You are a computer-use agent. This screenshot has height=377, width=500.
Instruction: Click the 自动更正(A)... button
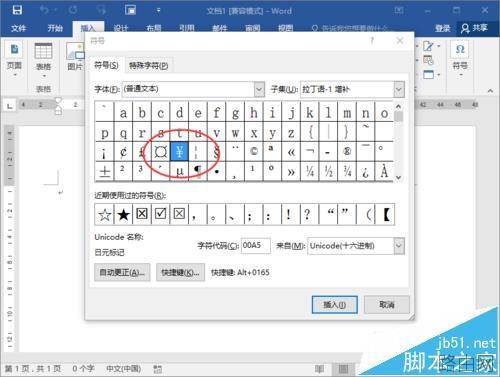[122, 272]
